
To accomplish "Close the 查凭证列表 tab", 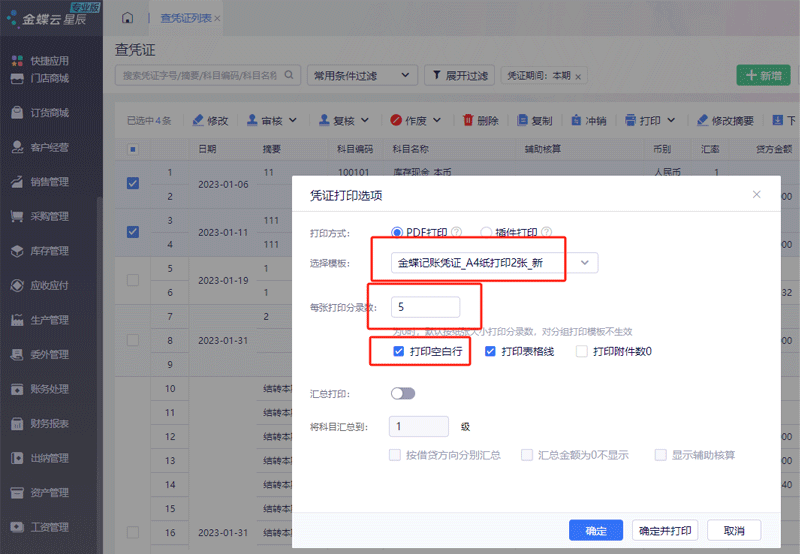I will point(217,18).
